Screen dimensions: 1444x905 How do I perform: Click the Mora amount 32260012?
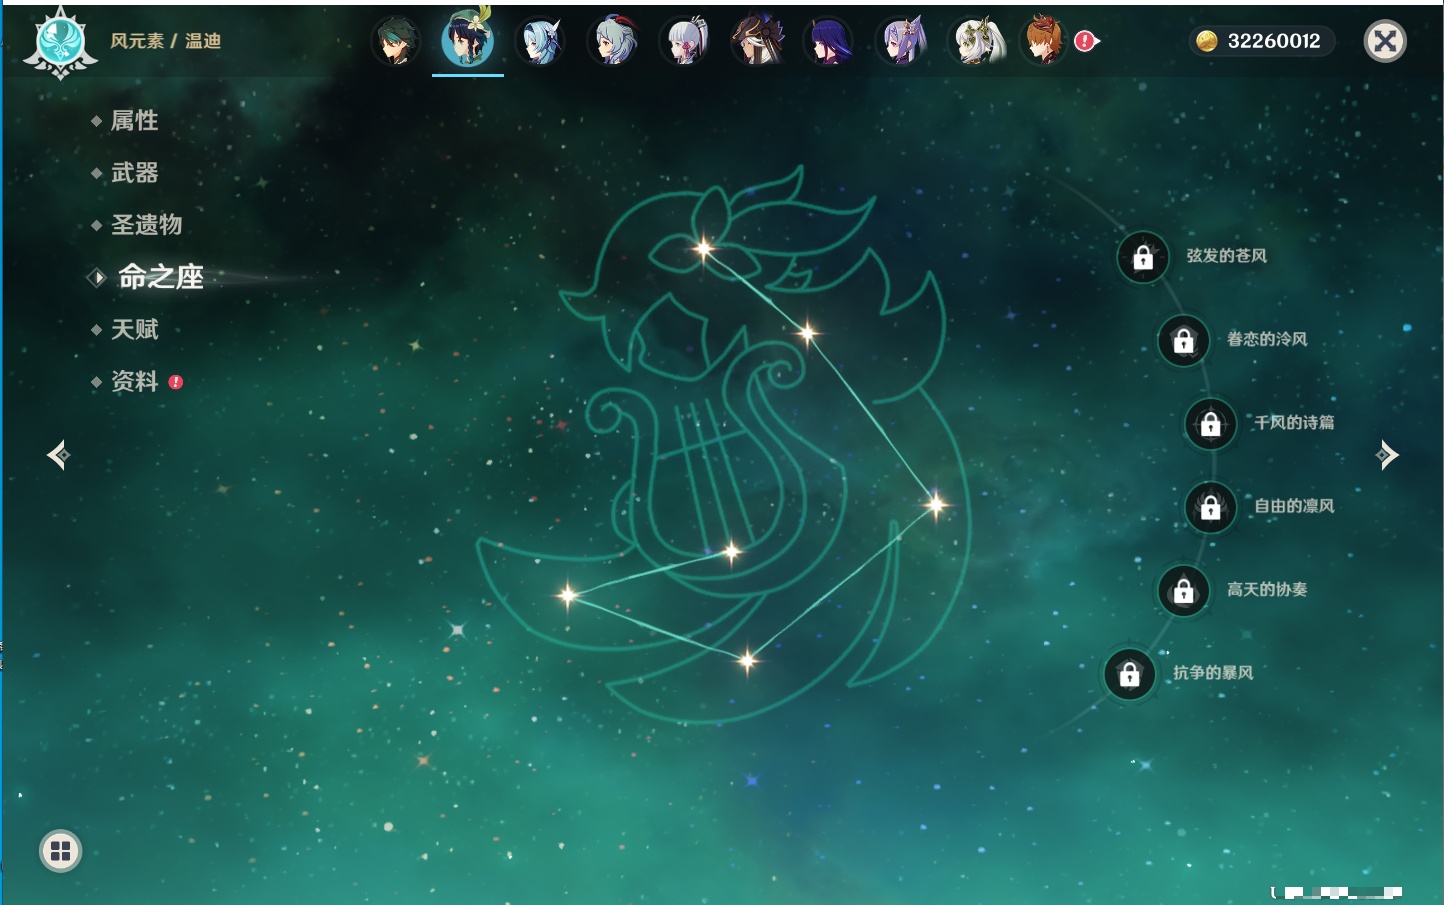click(1274, 41)
